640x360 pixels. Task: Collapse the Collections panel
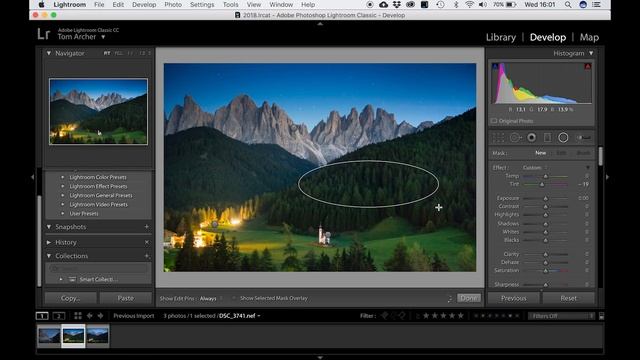coord(49,256)
